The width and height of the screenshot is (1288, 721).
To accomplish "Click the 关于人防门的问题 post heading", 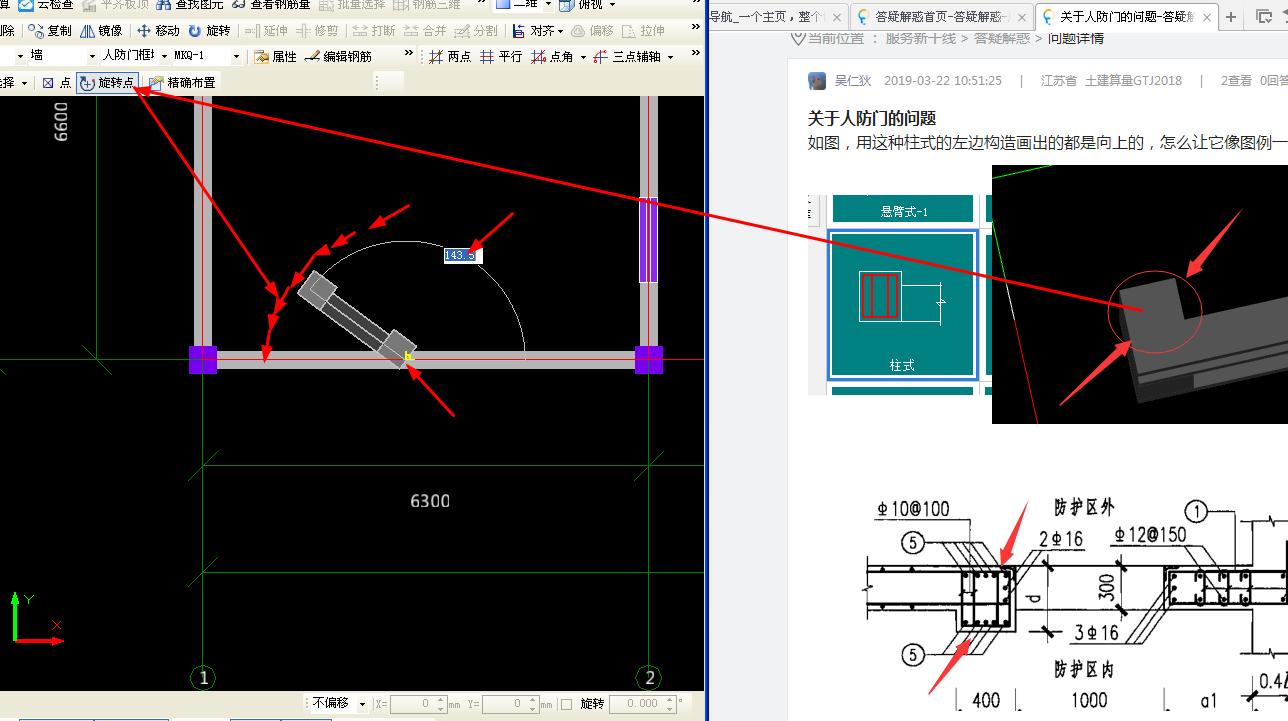I will pyautogui.click(x=872, y=118).
